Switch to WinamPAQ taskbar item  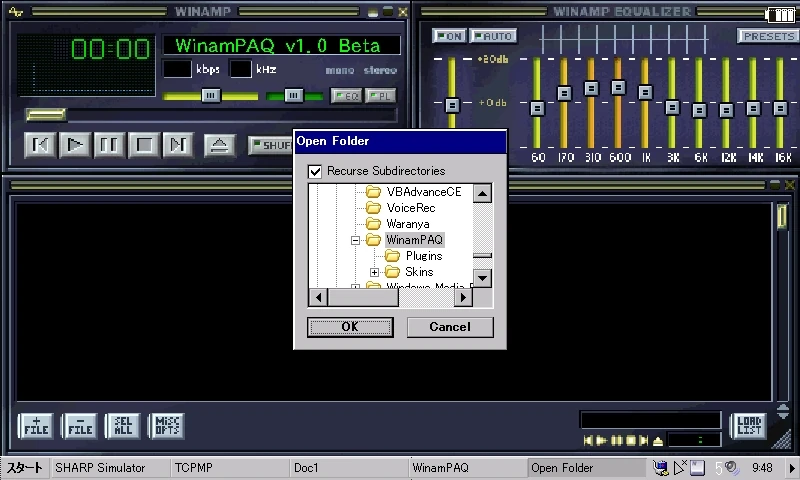468,468
